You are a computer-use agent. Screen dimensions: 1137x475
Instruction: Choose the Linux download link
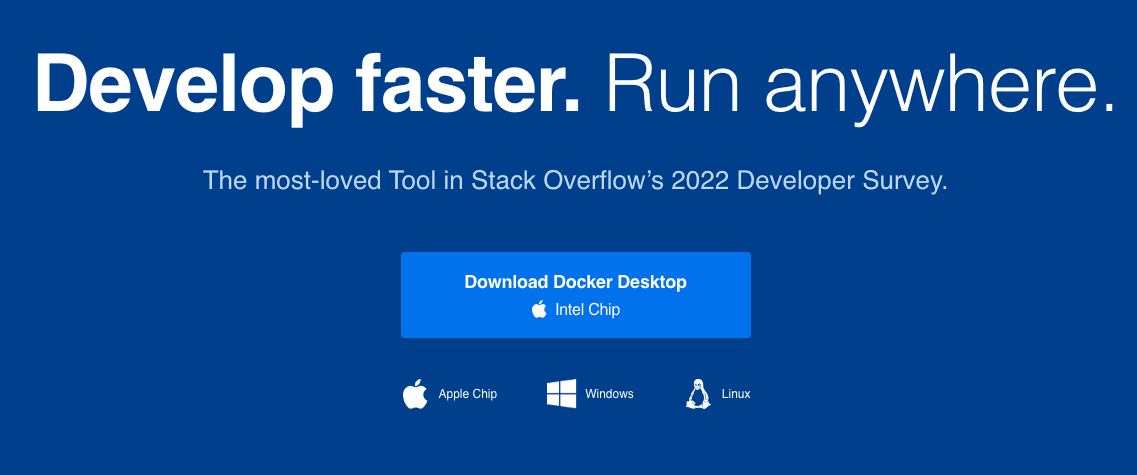[718, 394]
